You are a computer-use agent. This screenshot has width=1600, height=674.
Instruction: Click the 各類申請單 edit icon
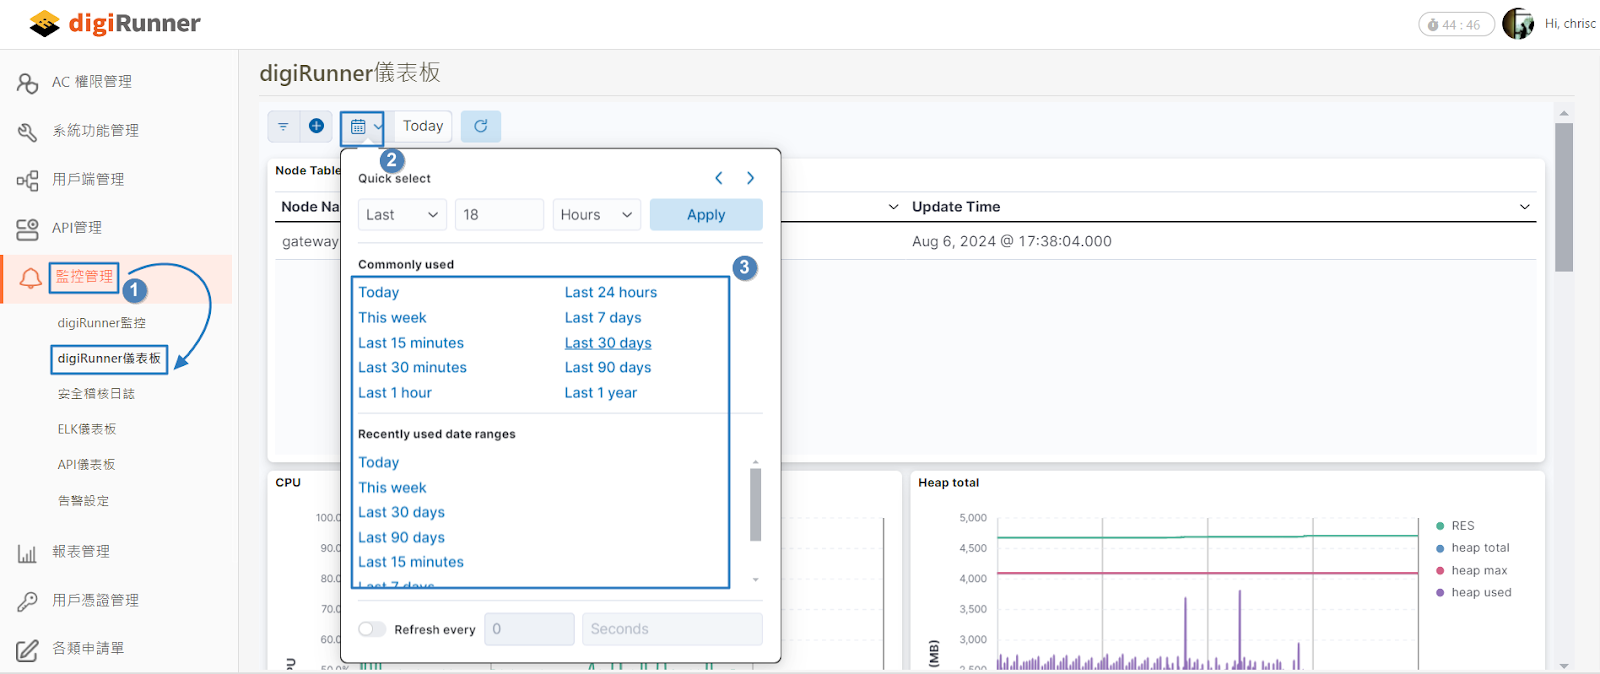[x=28, y=650]
